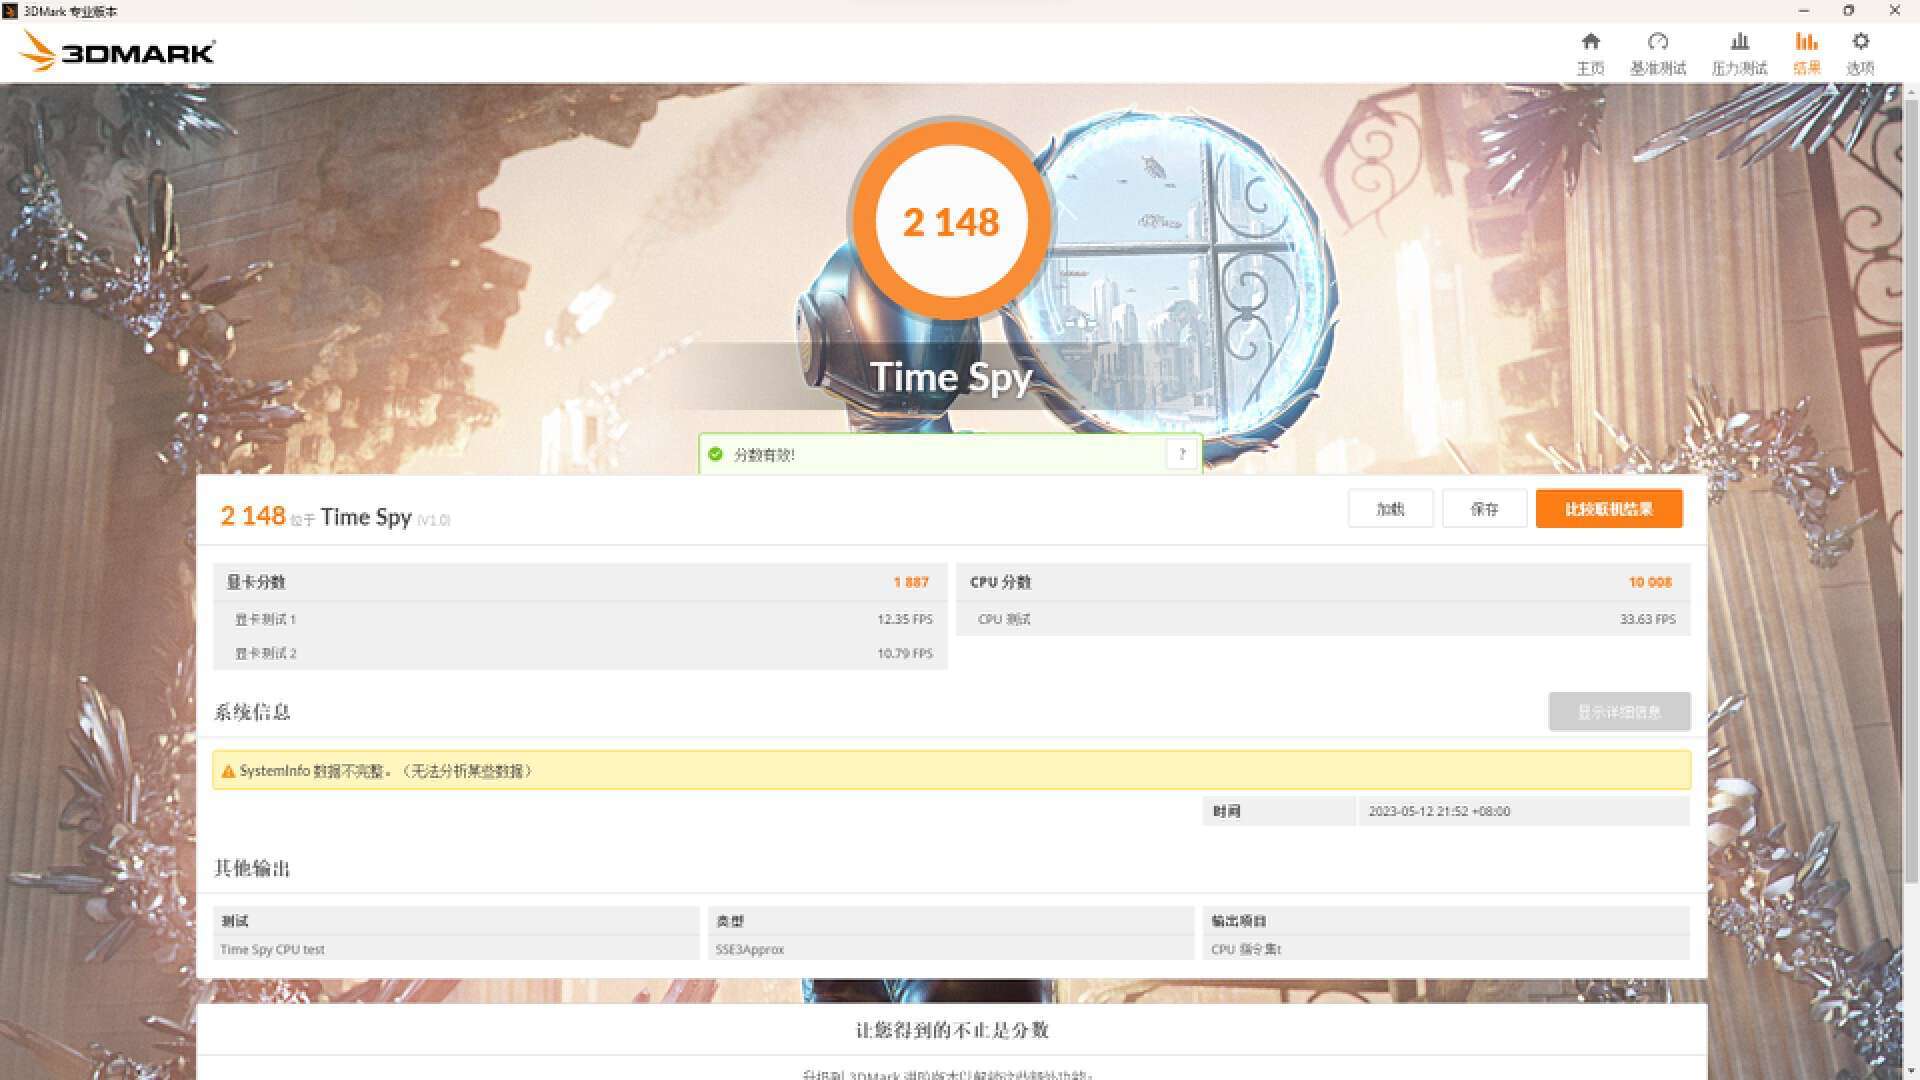Click the 3DMark title bar app icon

point(10,11)
